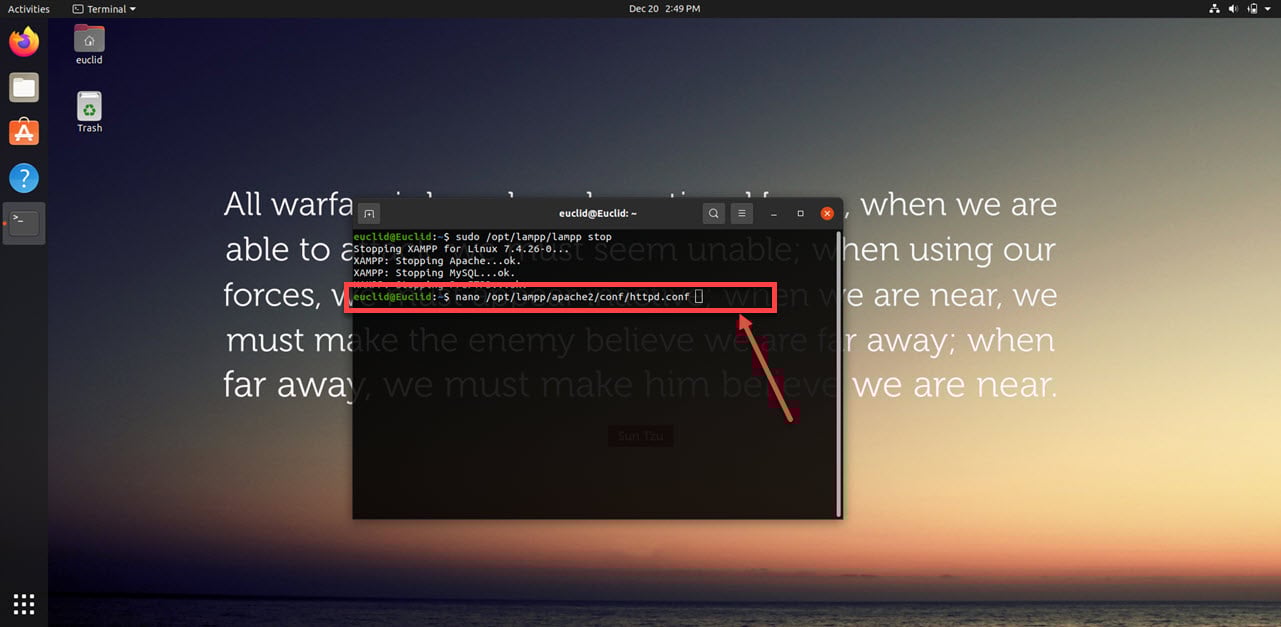1281x627 pixels.
Task: Open the terminal hamburger menu
Action: pos(741,213)
